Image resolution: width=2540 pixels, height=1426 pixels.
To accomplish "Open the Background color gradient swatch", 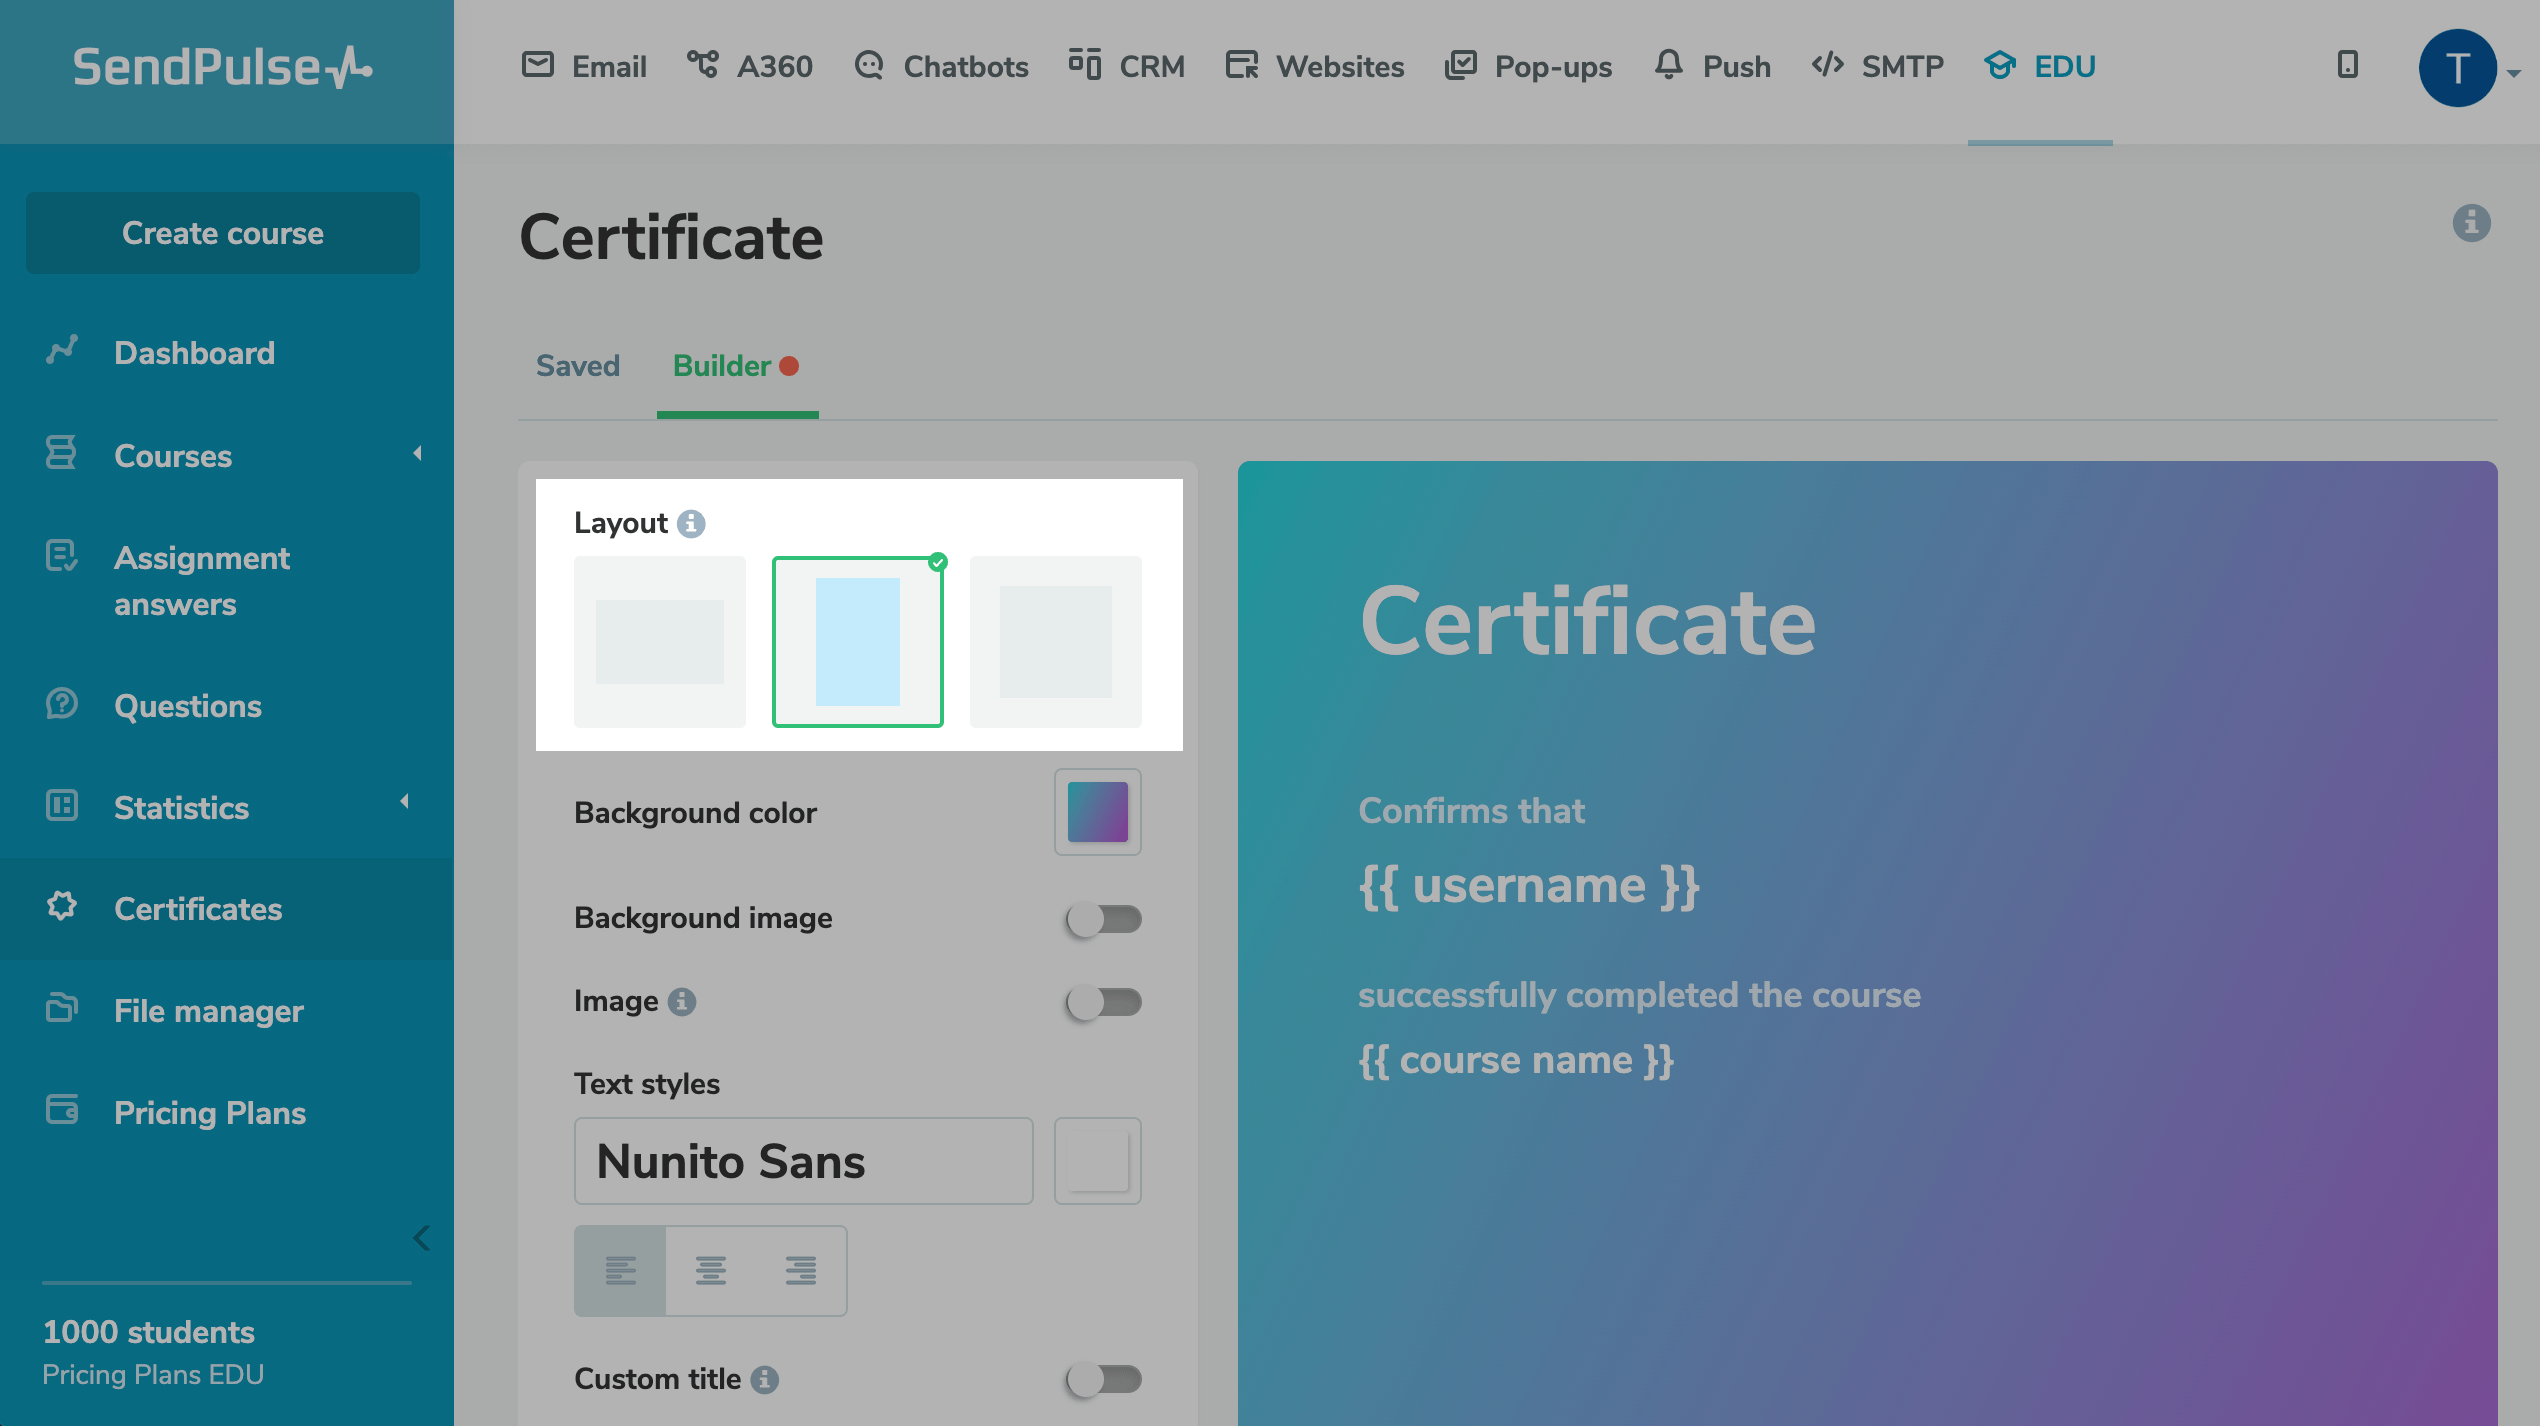I will [1097, 812].
